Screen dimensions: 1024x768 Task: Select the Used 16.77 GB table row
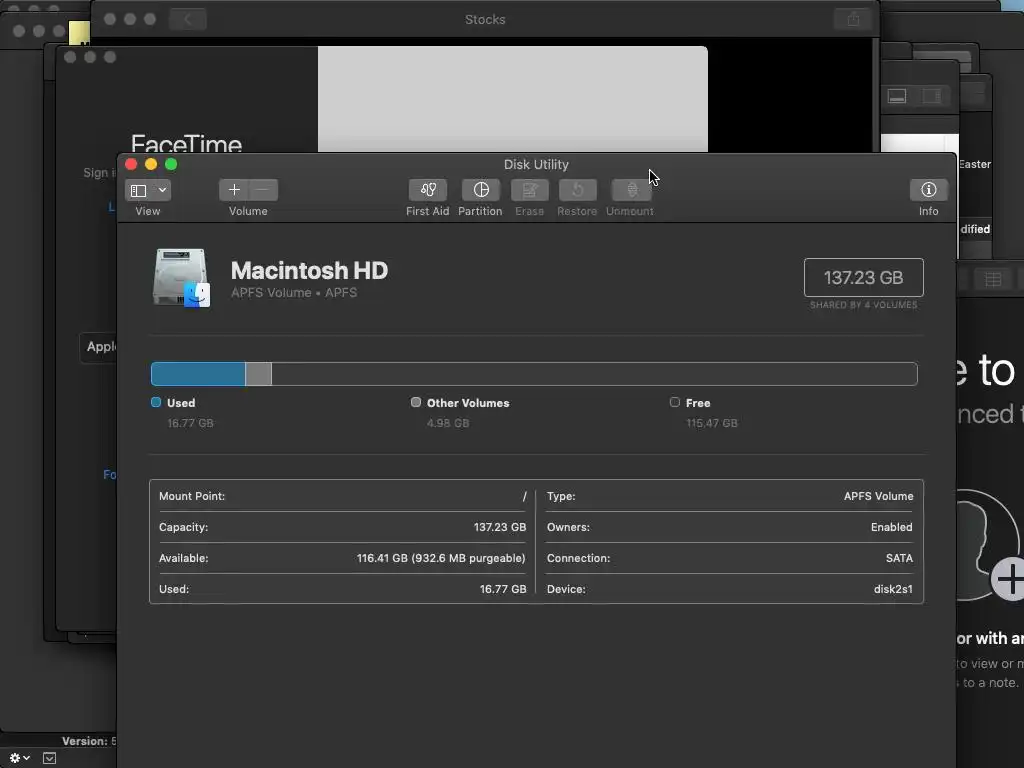point(342,589)
